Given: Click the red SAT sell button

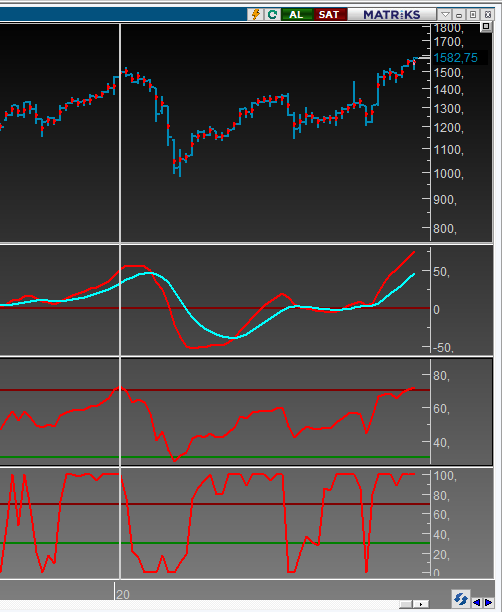Looking at the screenshot, I should [x=329, y=14].
